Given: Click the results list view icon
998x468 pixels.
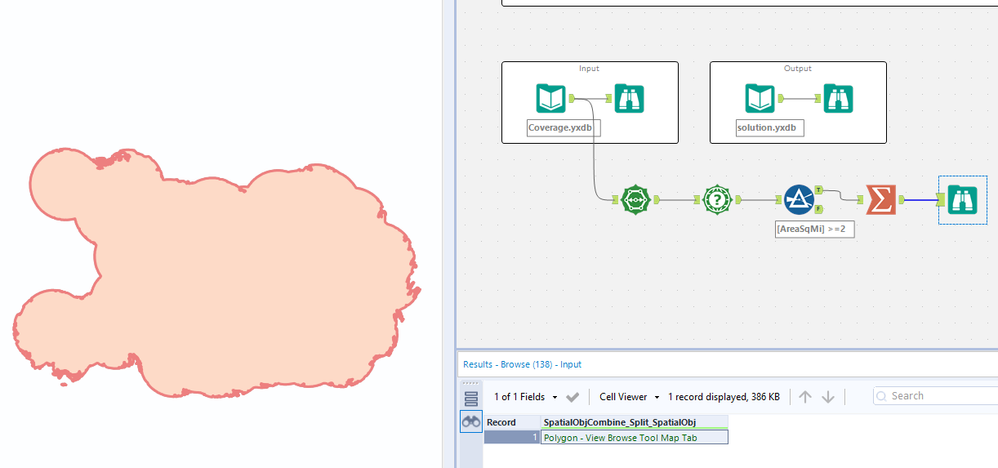Looking at the screenshot, I should coord(471,399).
